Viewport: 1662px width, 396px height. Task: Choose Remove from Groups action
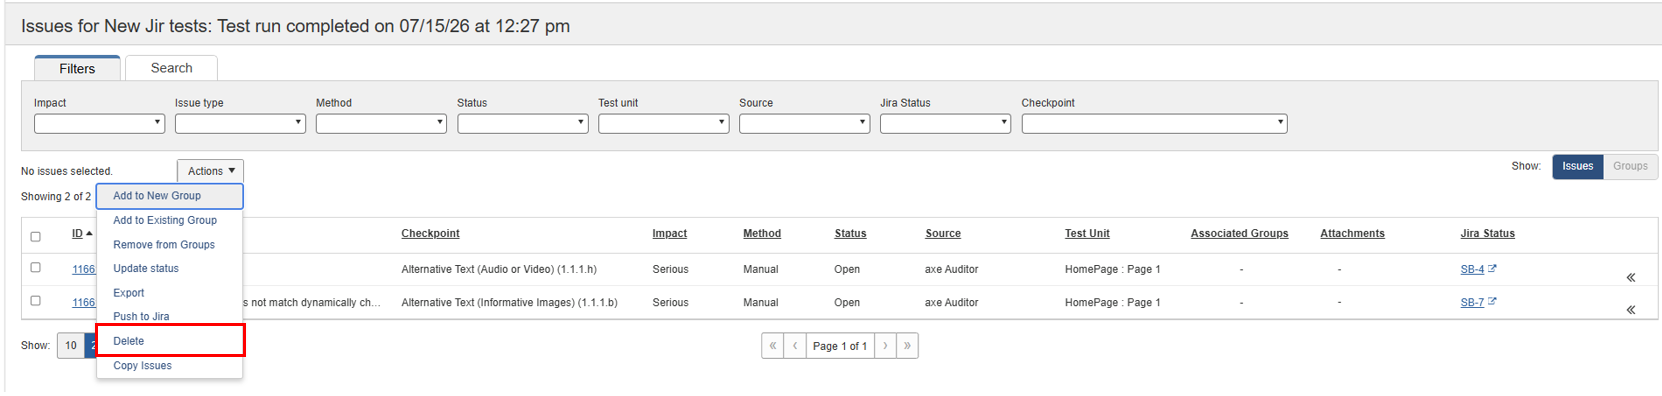pyautogui.click(x=170, y=245)
